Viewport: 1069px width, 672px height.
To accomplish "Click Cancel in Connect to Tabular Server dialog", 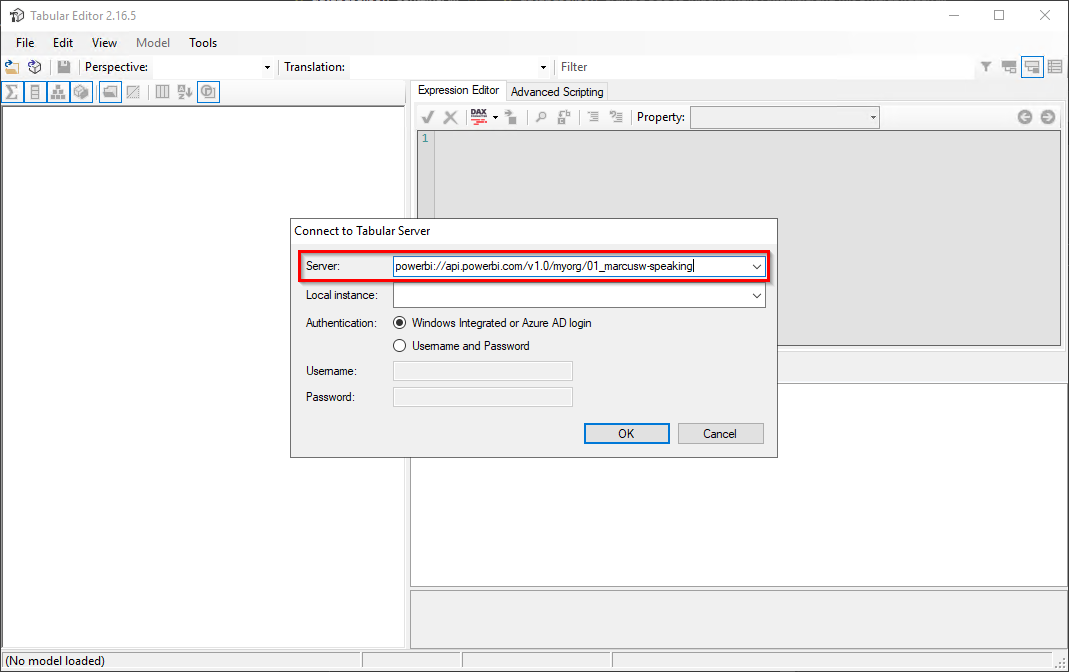I will [720, 433].
